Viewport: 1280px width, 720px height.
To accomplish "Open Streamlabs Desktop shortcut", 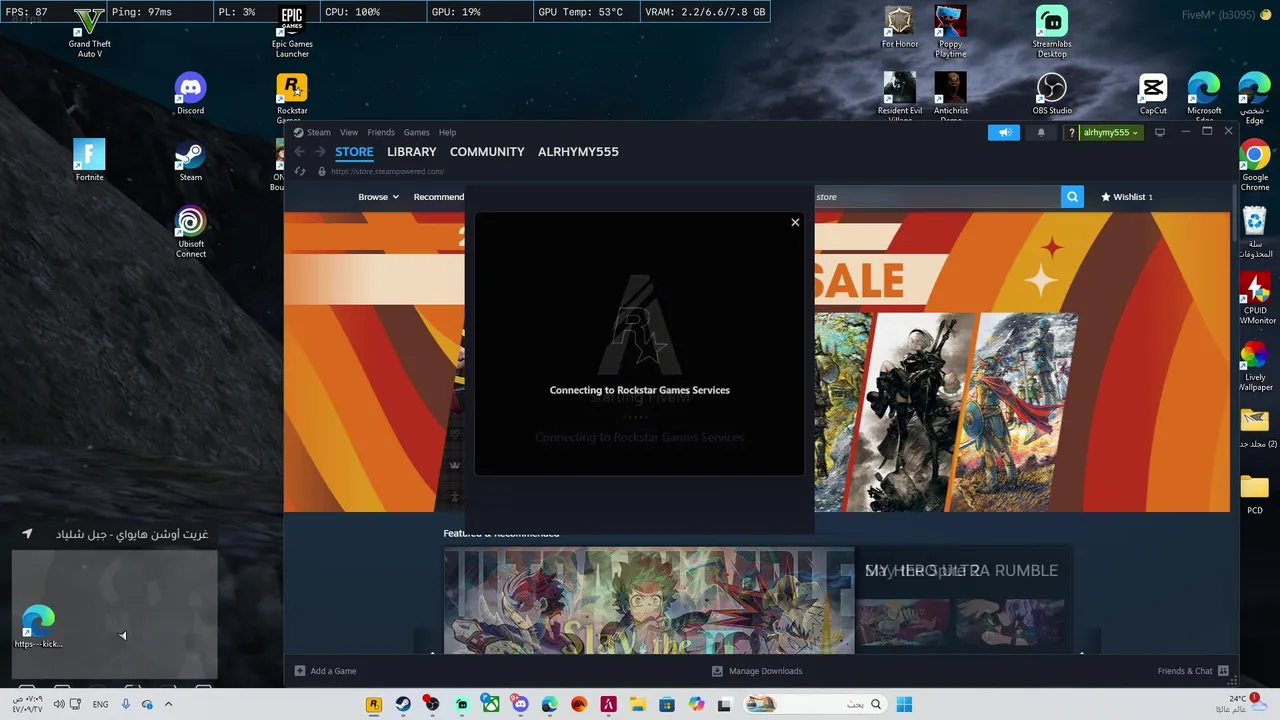I will (x=1051, y=32).
